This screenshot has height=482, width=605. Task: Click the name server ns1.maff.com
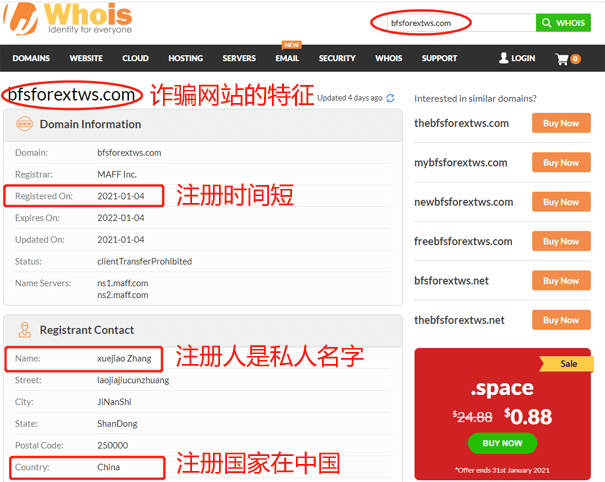point(123,283)
